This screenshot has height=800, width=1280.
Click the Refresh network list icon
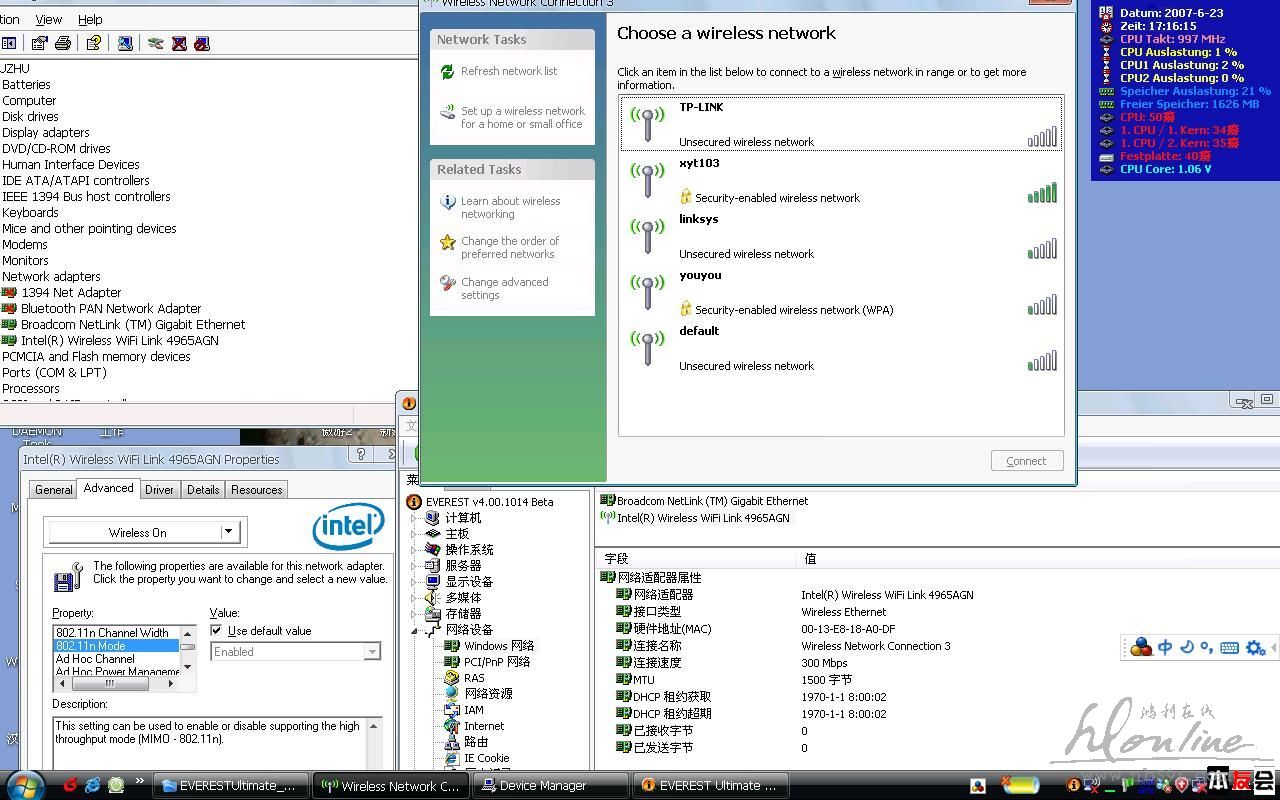(447, 72)
